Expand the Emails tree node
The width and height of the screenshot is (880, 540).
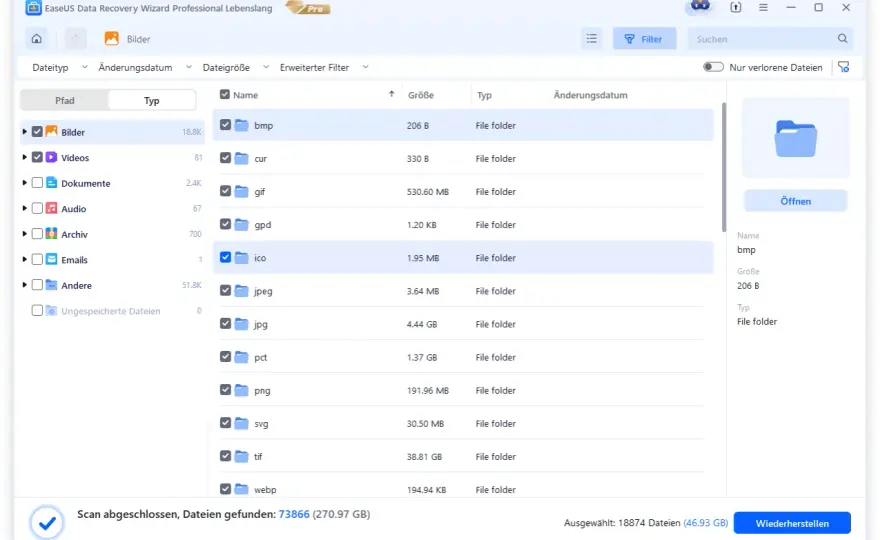(x=24, y=259)
